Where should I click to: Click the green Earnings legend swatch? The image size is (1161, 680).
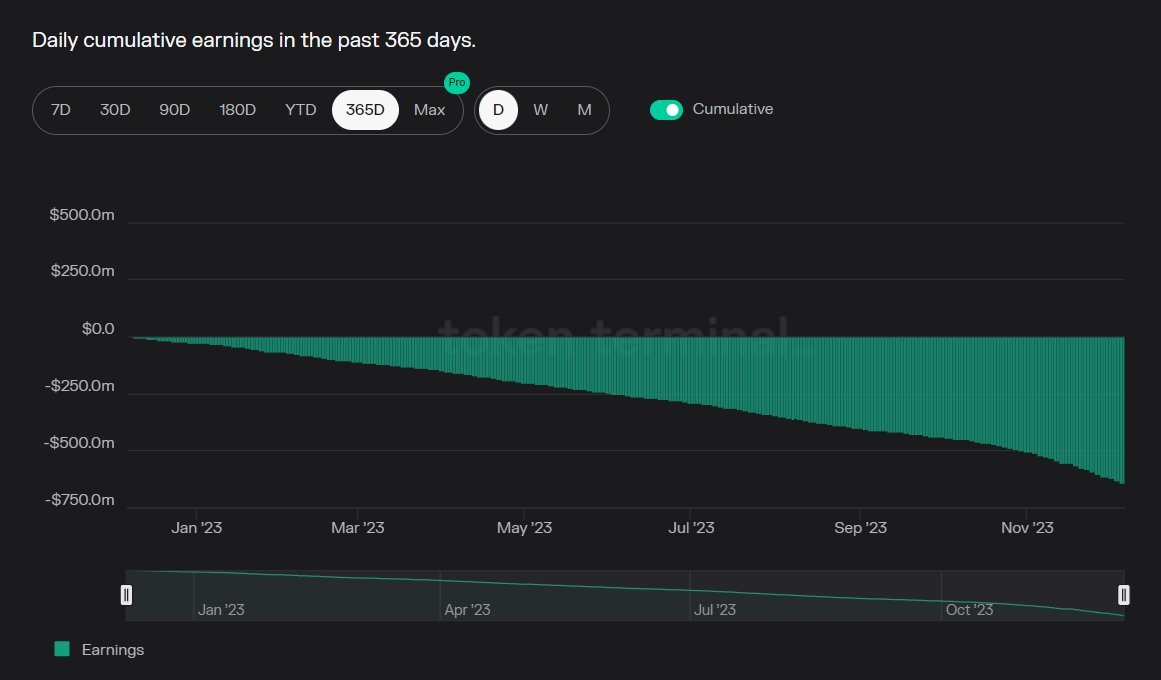pyautogui.click(x=62, y=650)
